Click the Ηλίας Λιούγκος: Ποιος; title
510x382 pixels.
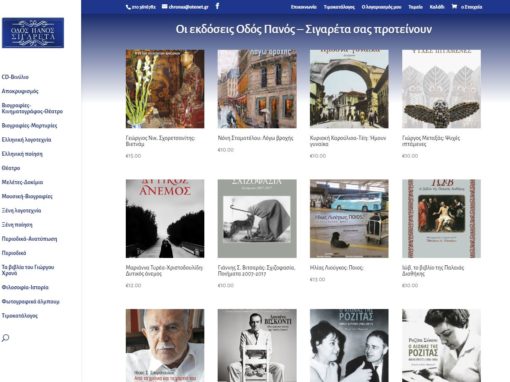point(336,268)
